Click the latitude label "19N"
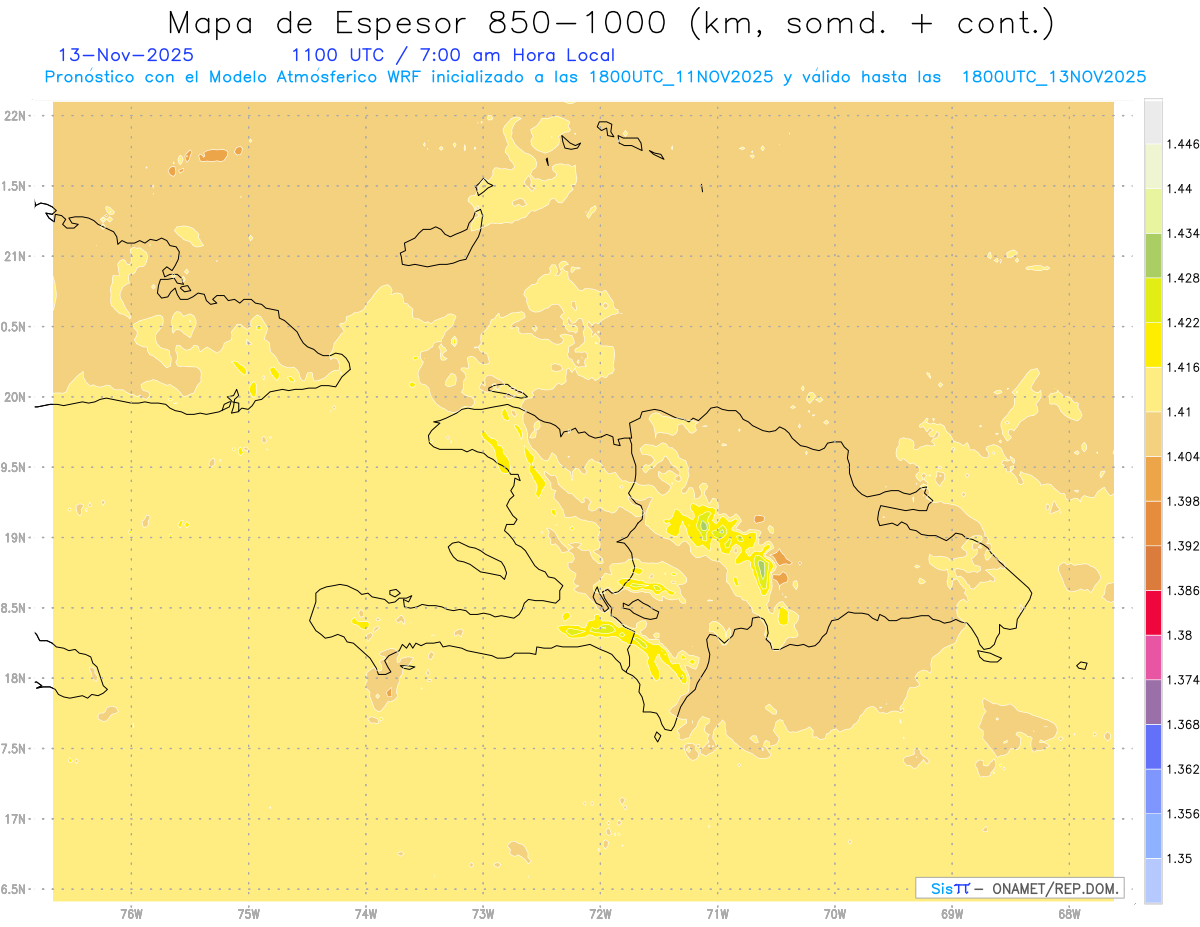The width and height of the screenshot is (1200, 927). point(16,538)
